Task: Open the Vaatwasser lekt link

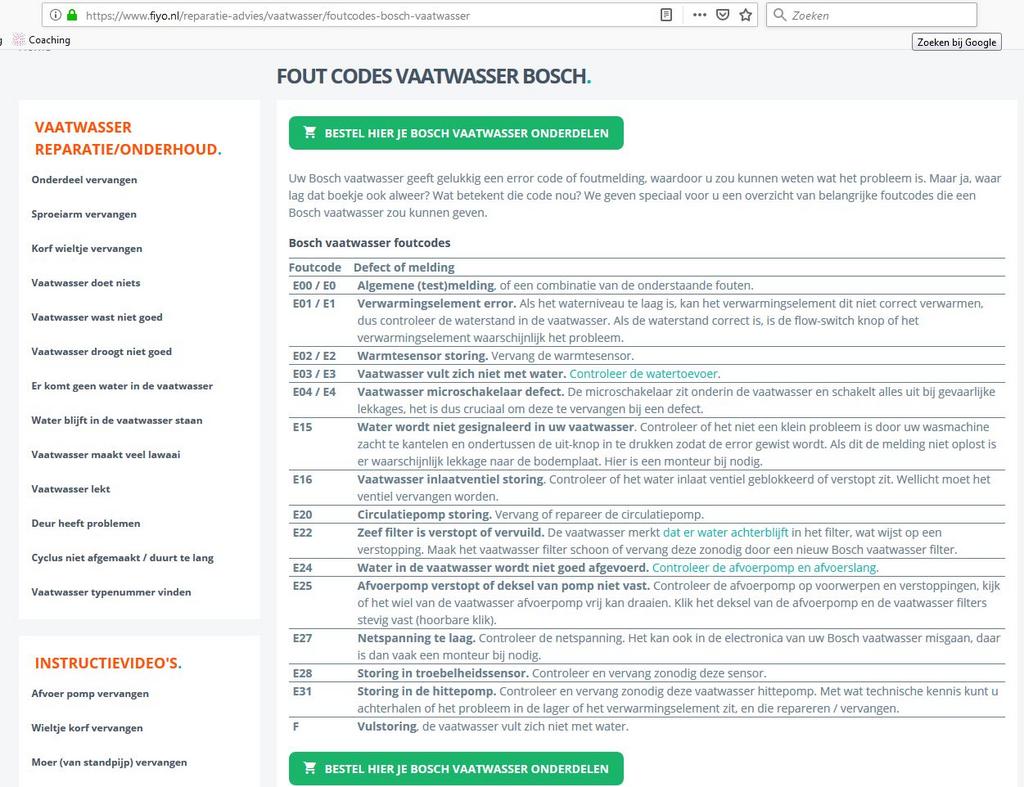Action: (71, 489)
